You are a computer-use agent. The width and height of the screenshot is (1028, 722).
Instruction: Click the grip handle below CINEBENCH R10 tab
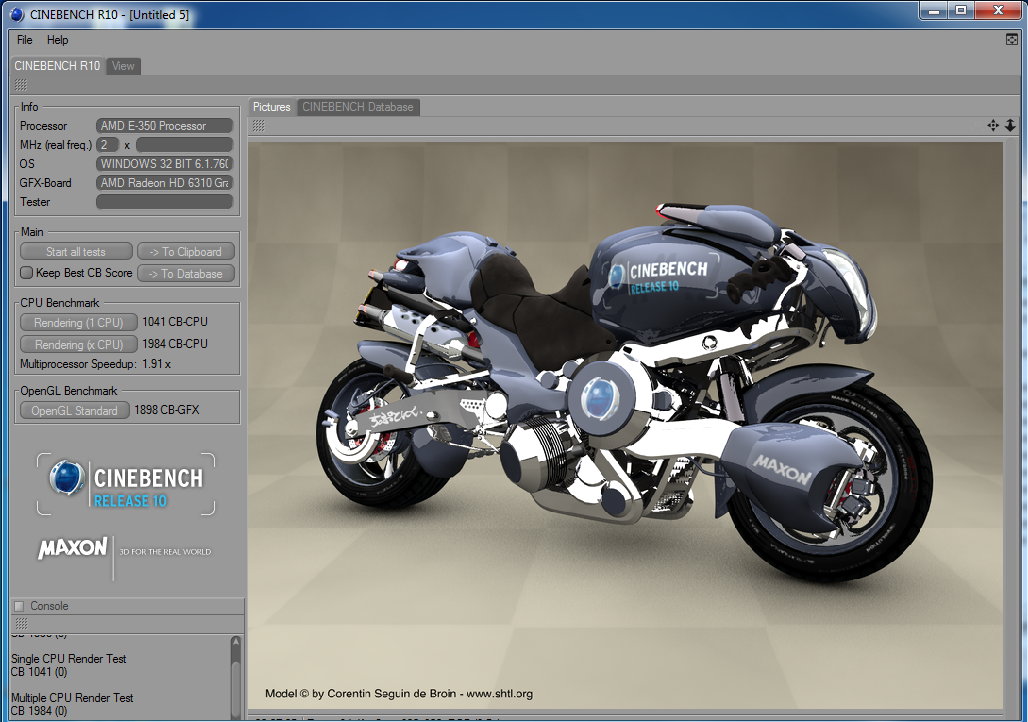[21, 85]
